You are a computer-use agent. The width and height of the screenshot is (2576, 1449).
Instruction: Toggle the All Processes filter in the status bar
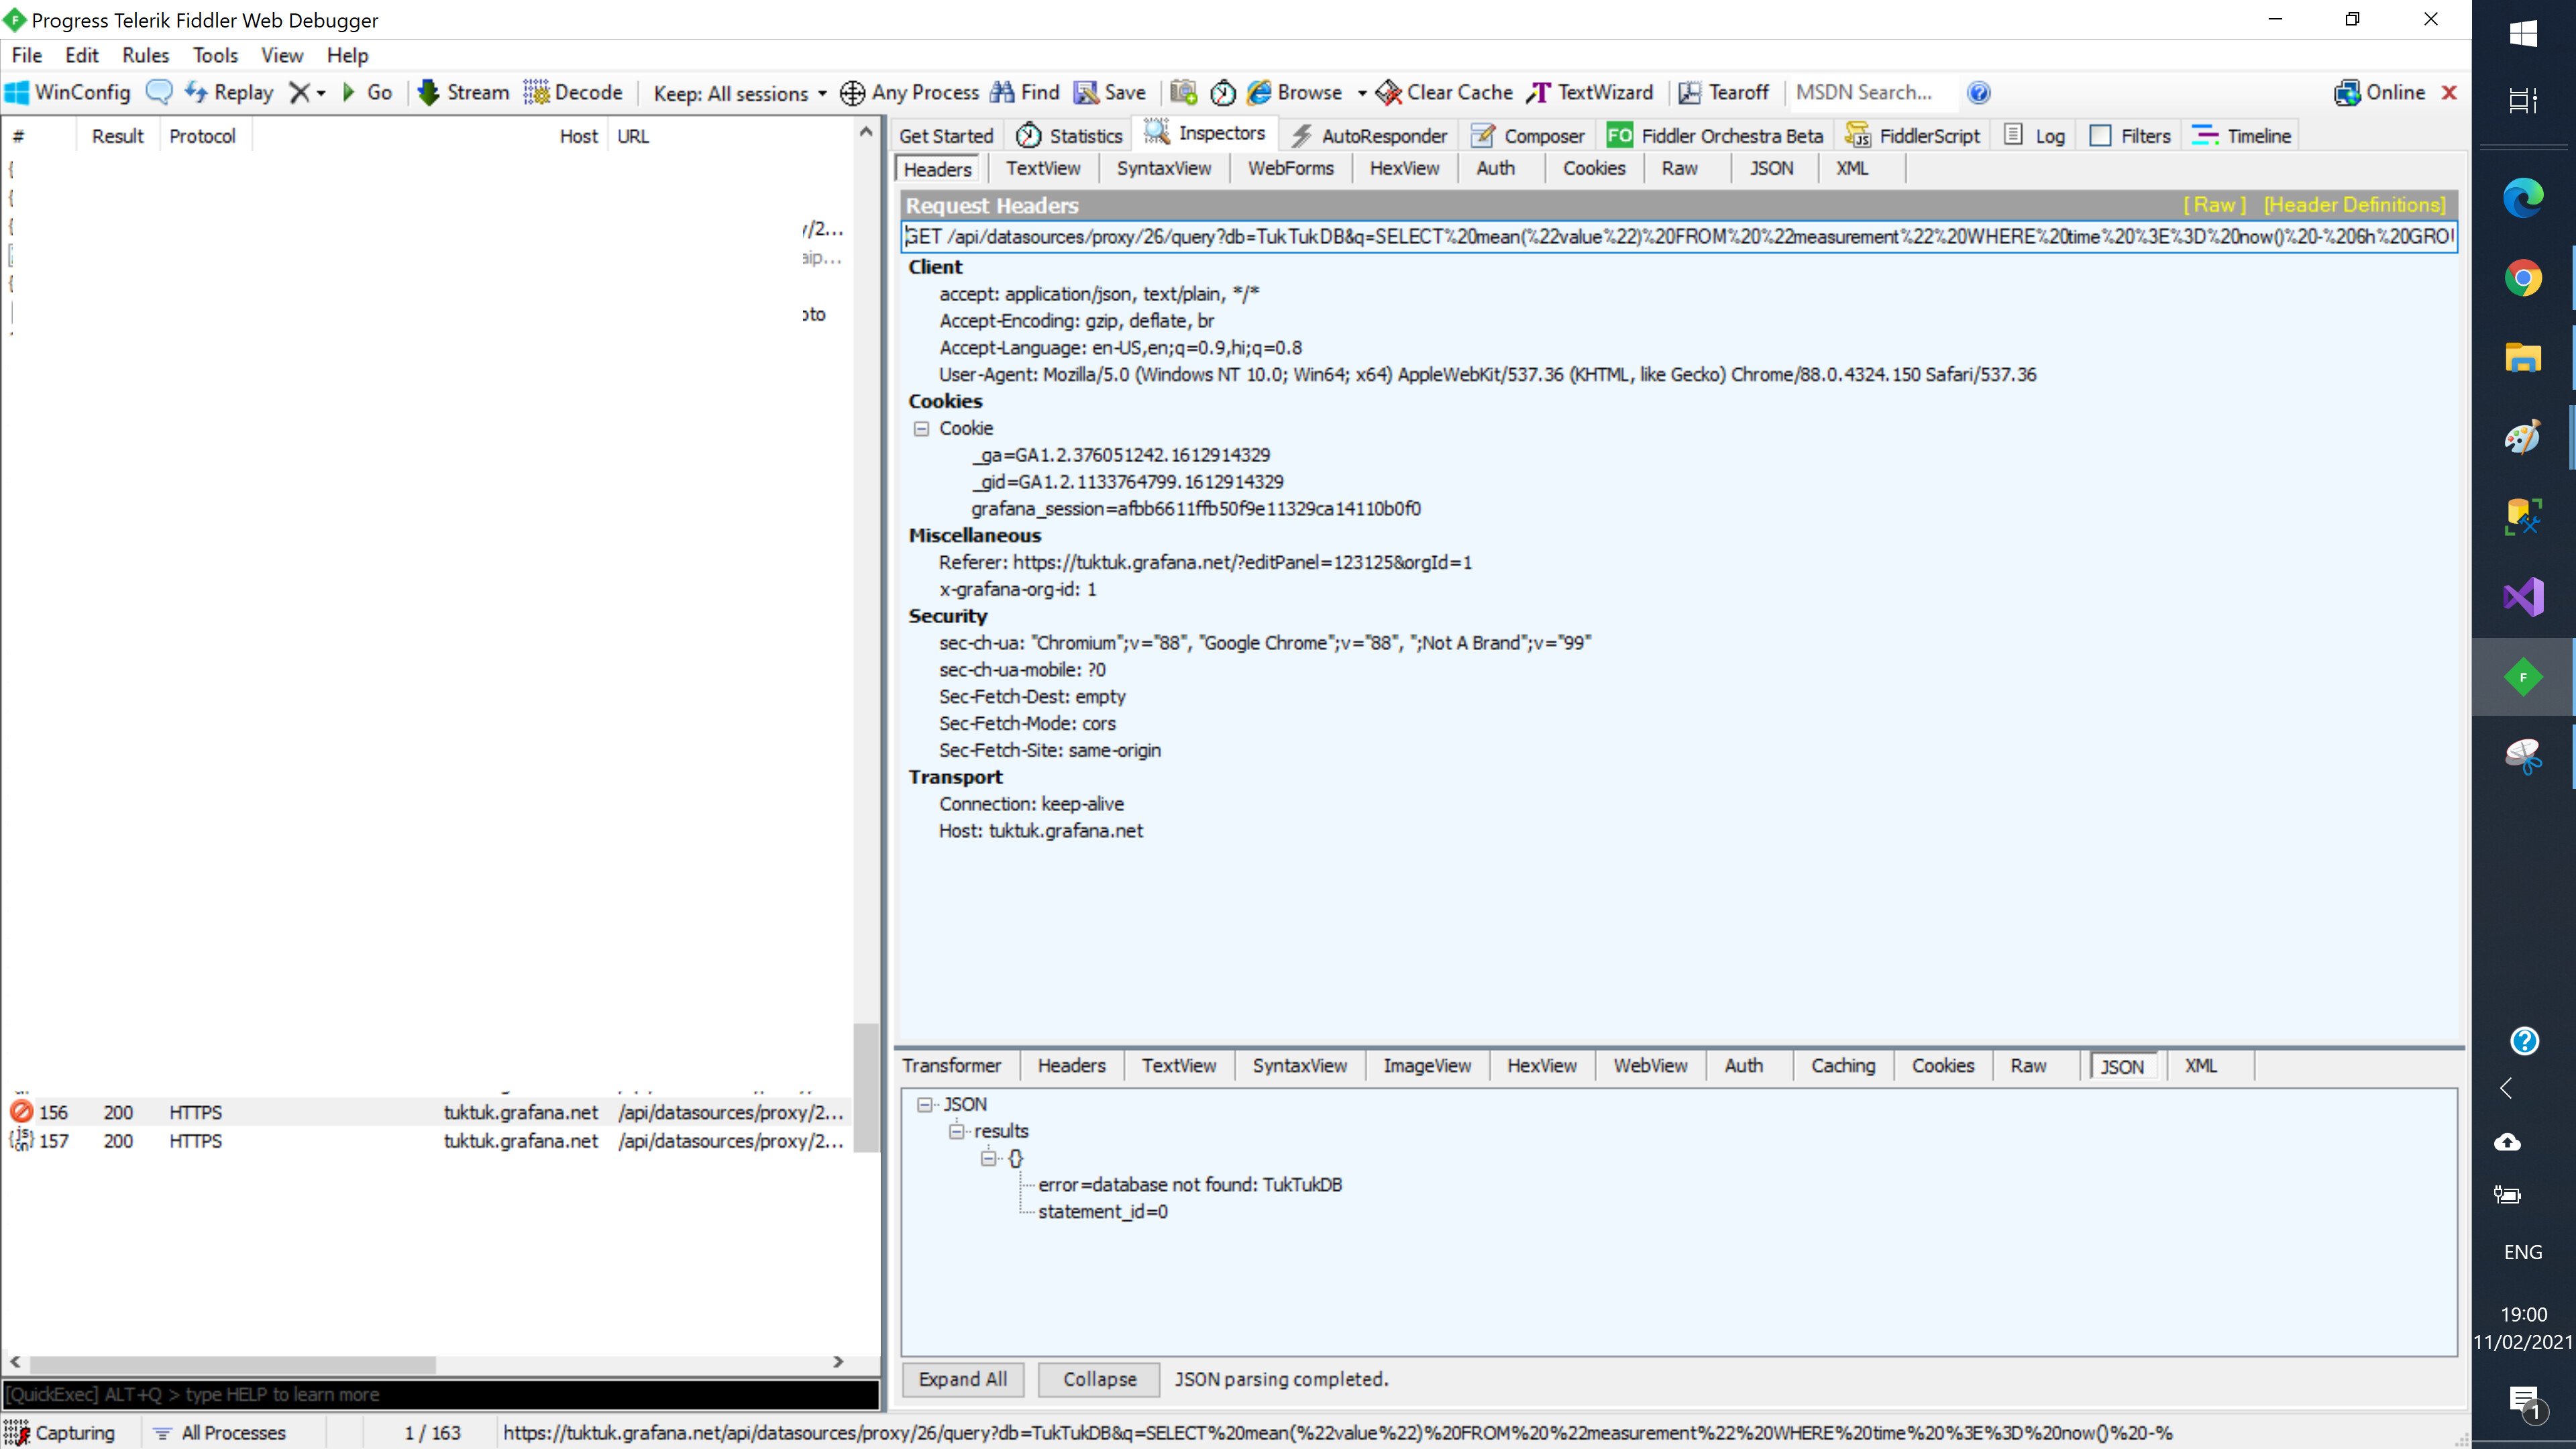click(x=220, y=1432)
